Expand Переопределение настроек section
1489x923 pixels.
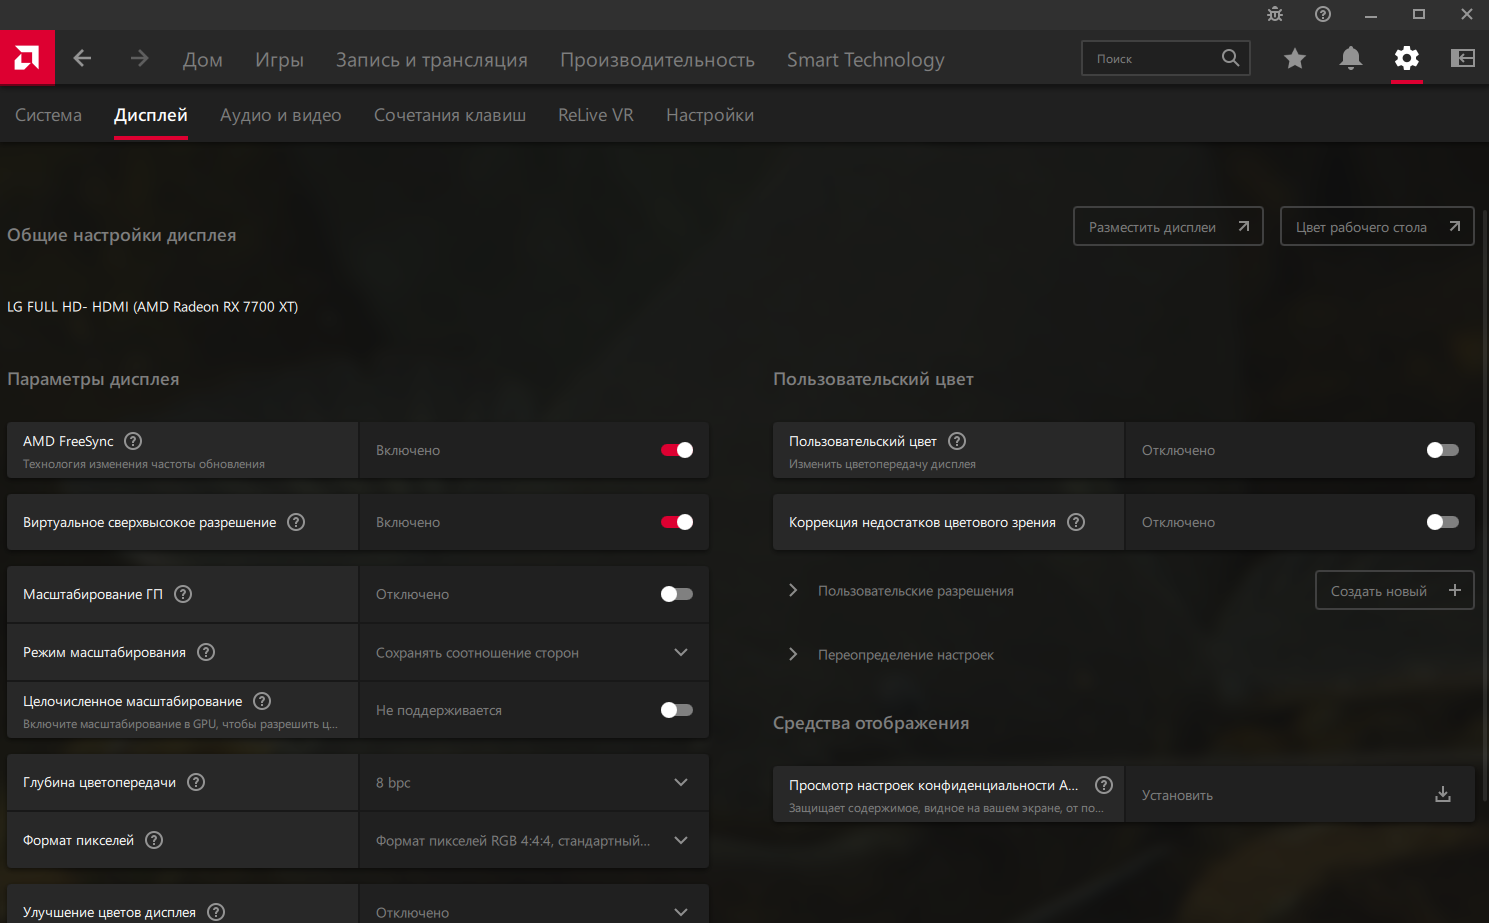(x=793, y=654)
